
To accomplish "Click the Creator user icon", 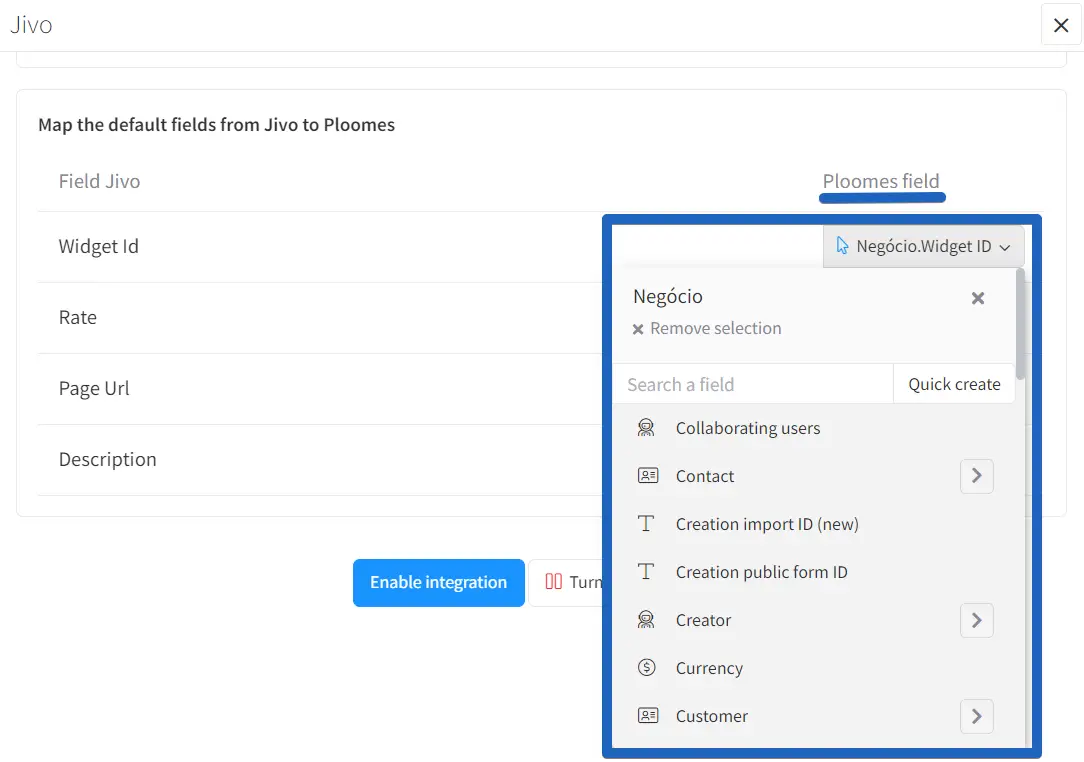I will pos(646,620).
